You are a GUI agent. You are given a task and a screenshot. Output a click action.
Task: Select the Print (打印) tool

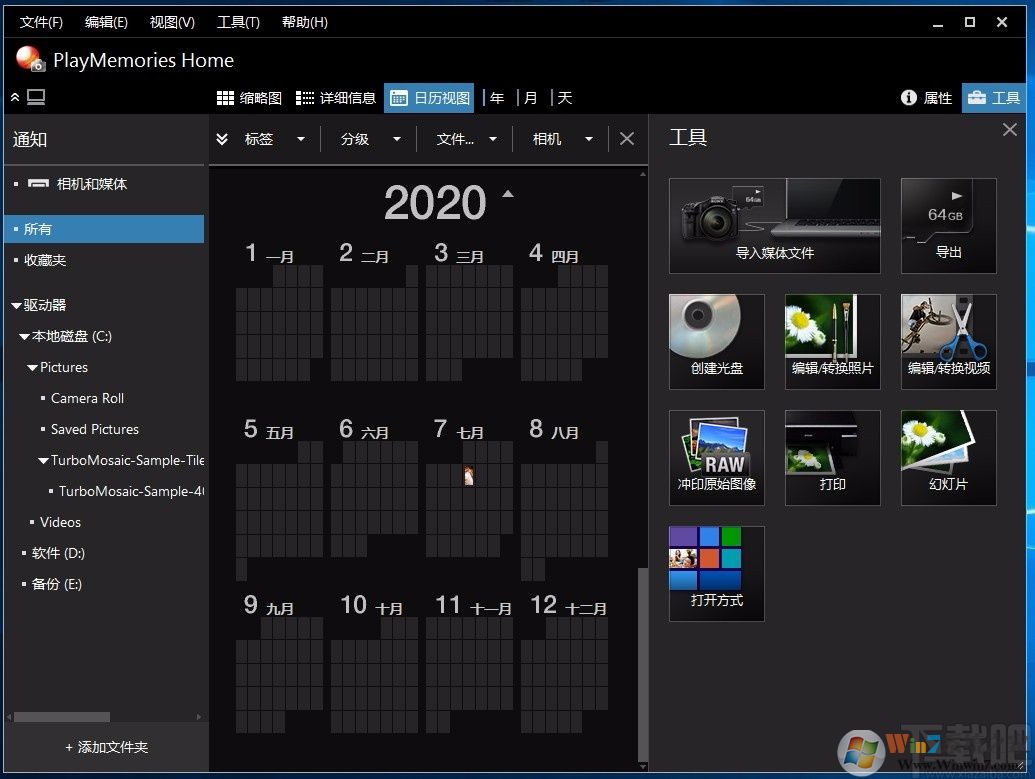point(832,457)
